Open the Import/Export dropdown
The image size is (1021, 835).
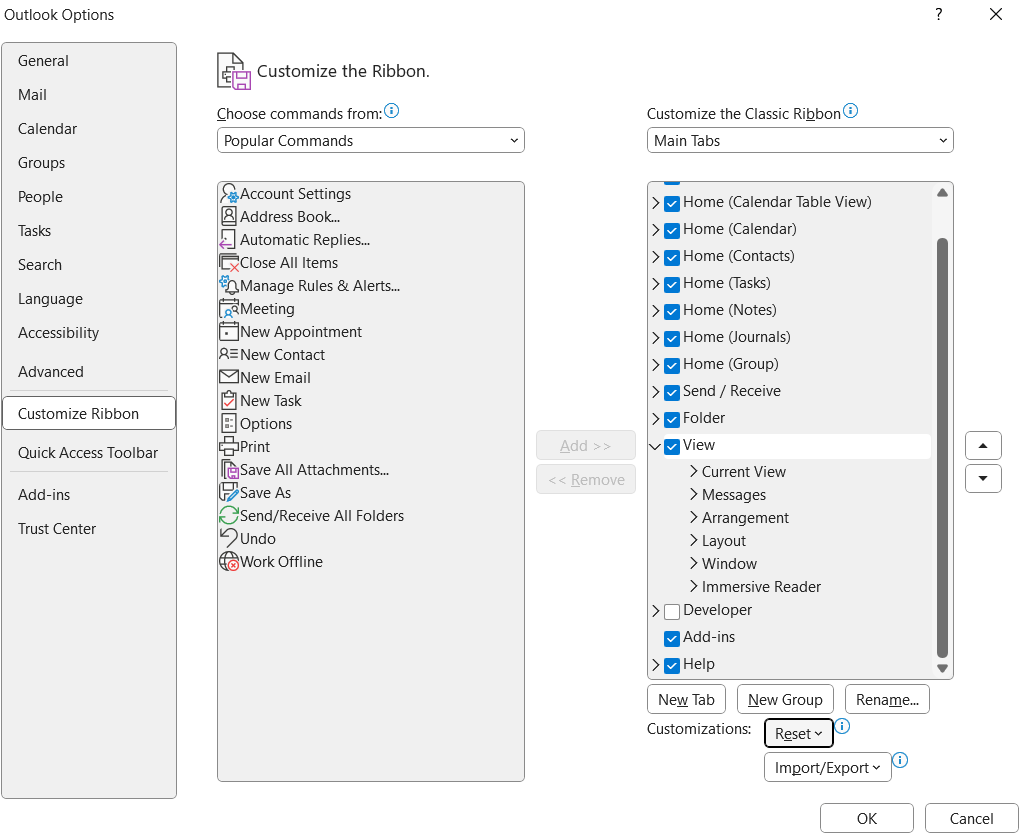[827, 767]
